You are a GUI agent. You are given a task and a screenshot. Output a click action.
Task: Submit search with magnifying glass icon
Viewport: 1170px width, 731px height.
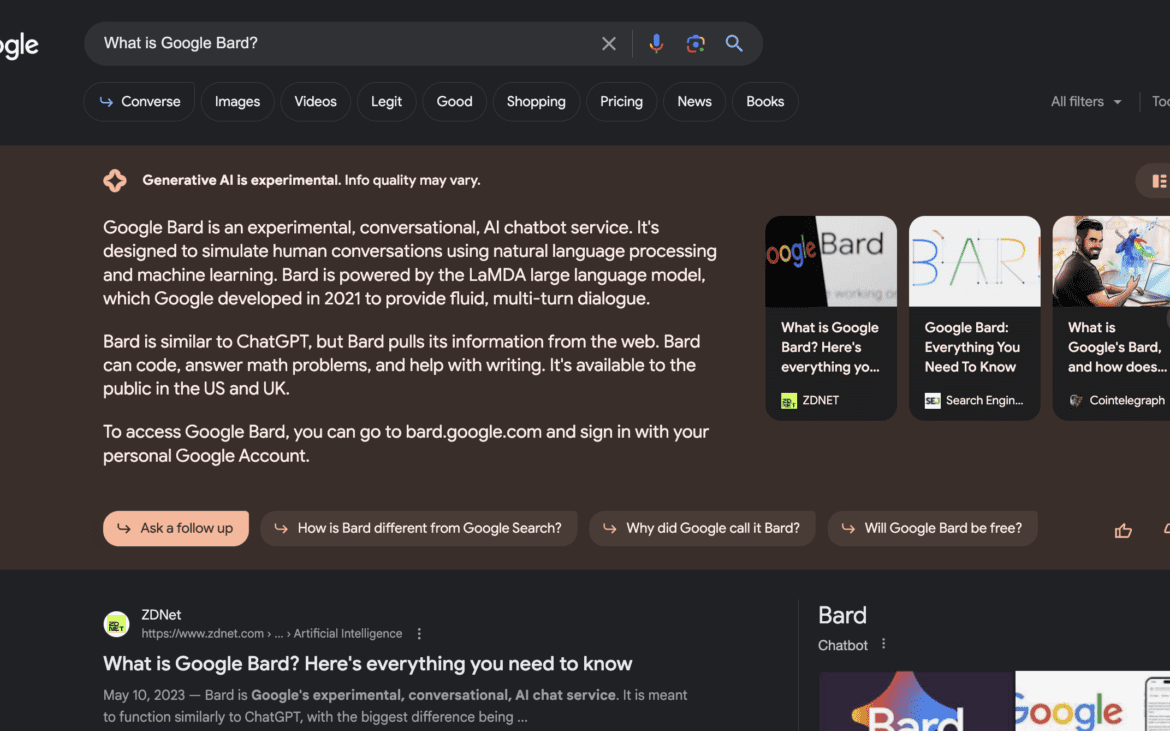(x=734, y=43)
